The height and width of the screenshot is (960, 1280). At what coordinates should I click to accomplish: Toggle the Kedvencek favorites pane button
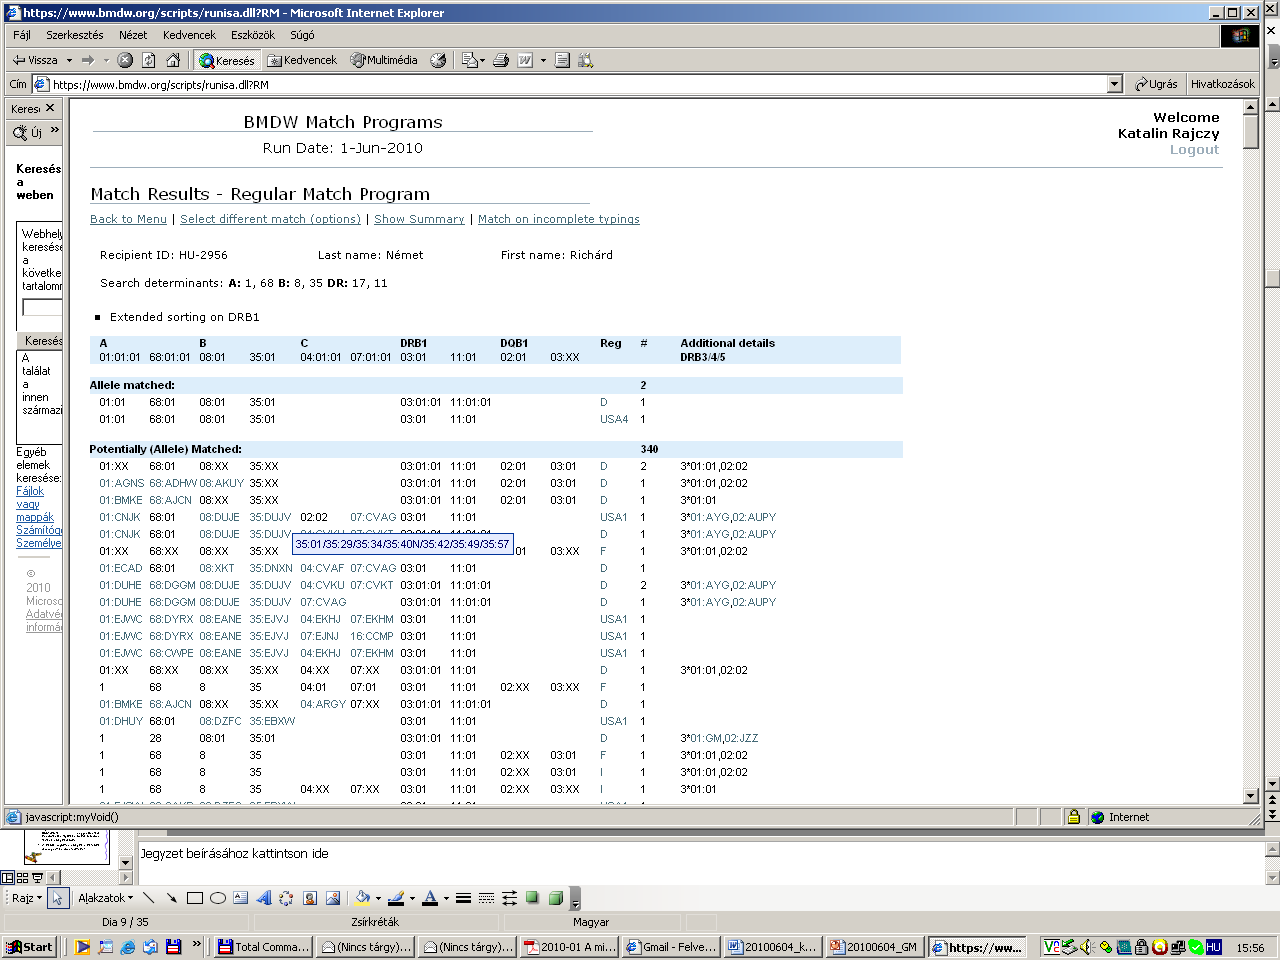tap(302, 60)
